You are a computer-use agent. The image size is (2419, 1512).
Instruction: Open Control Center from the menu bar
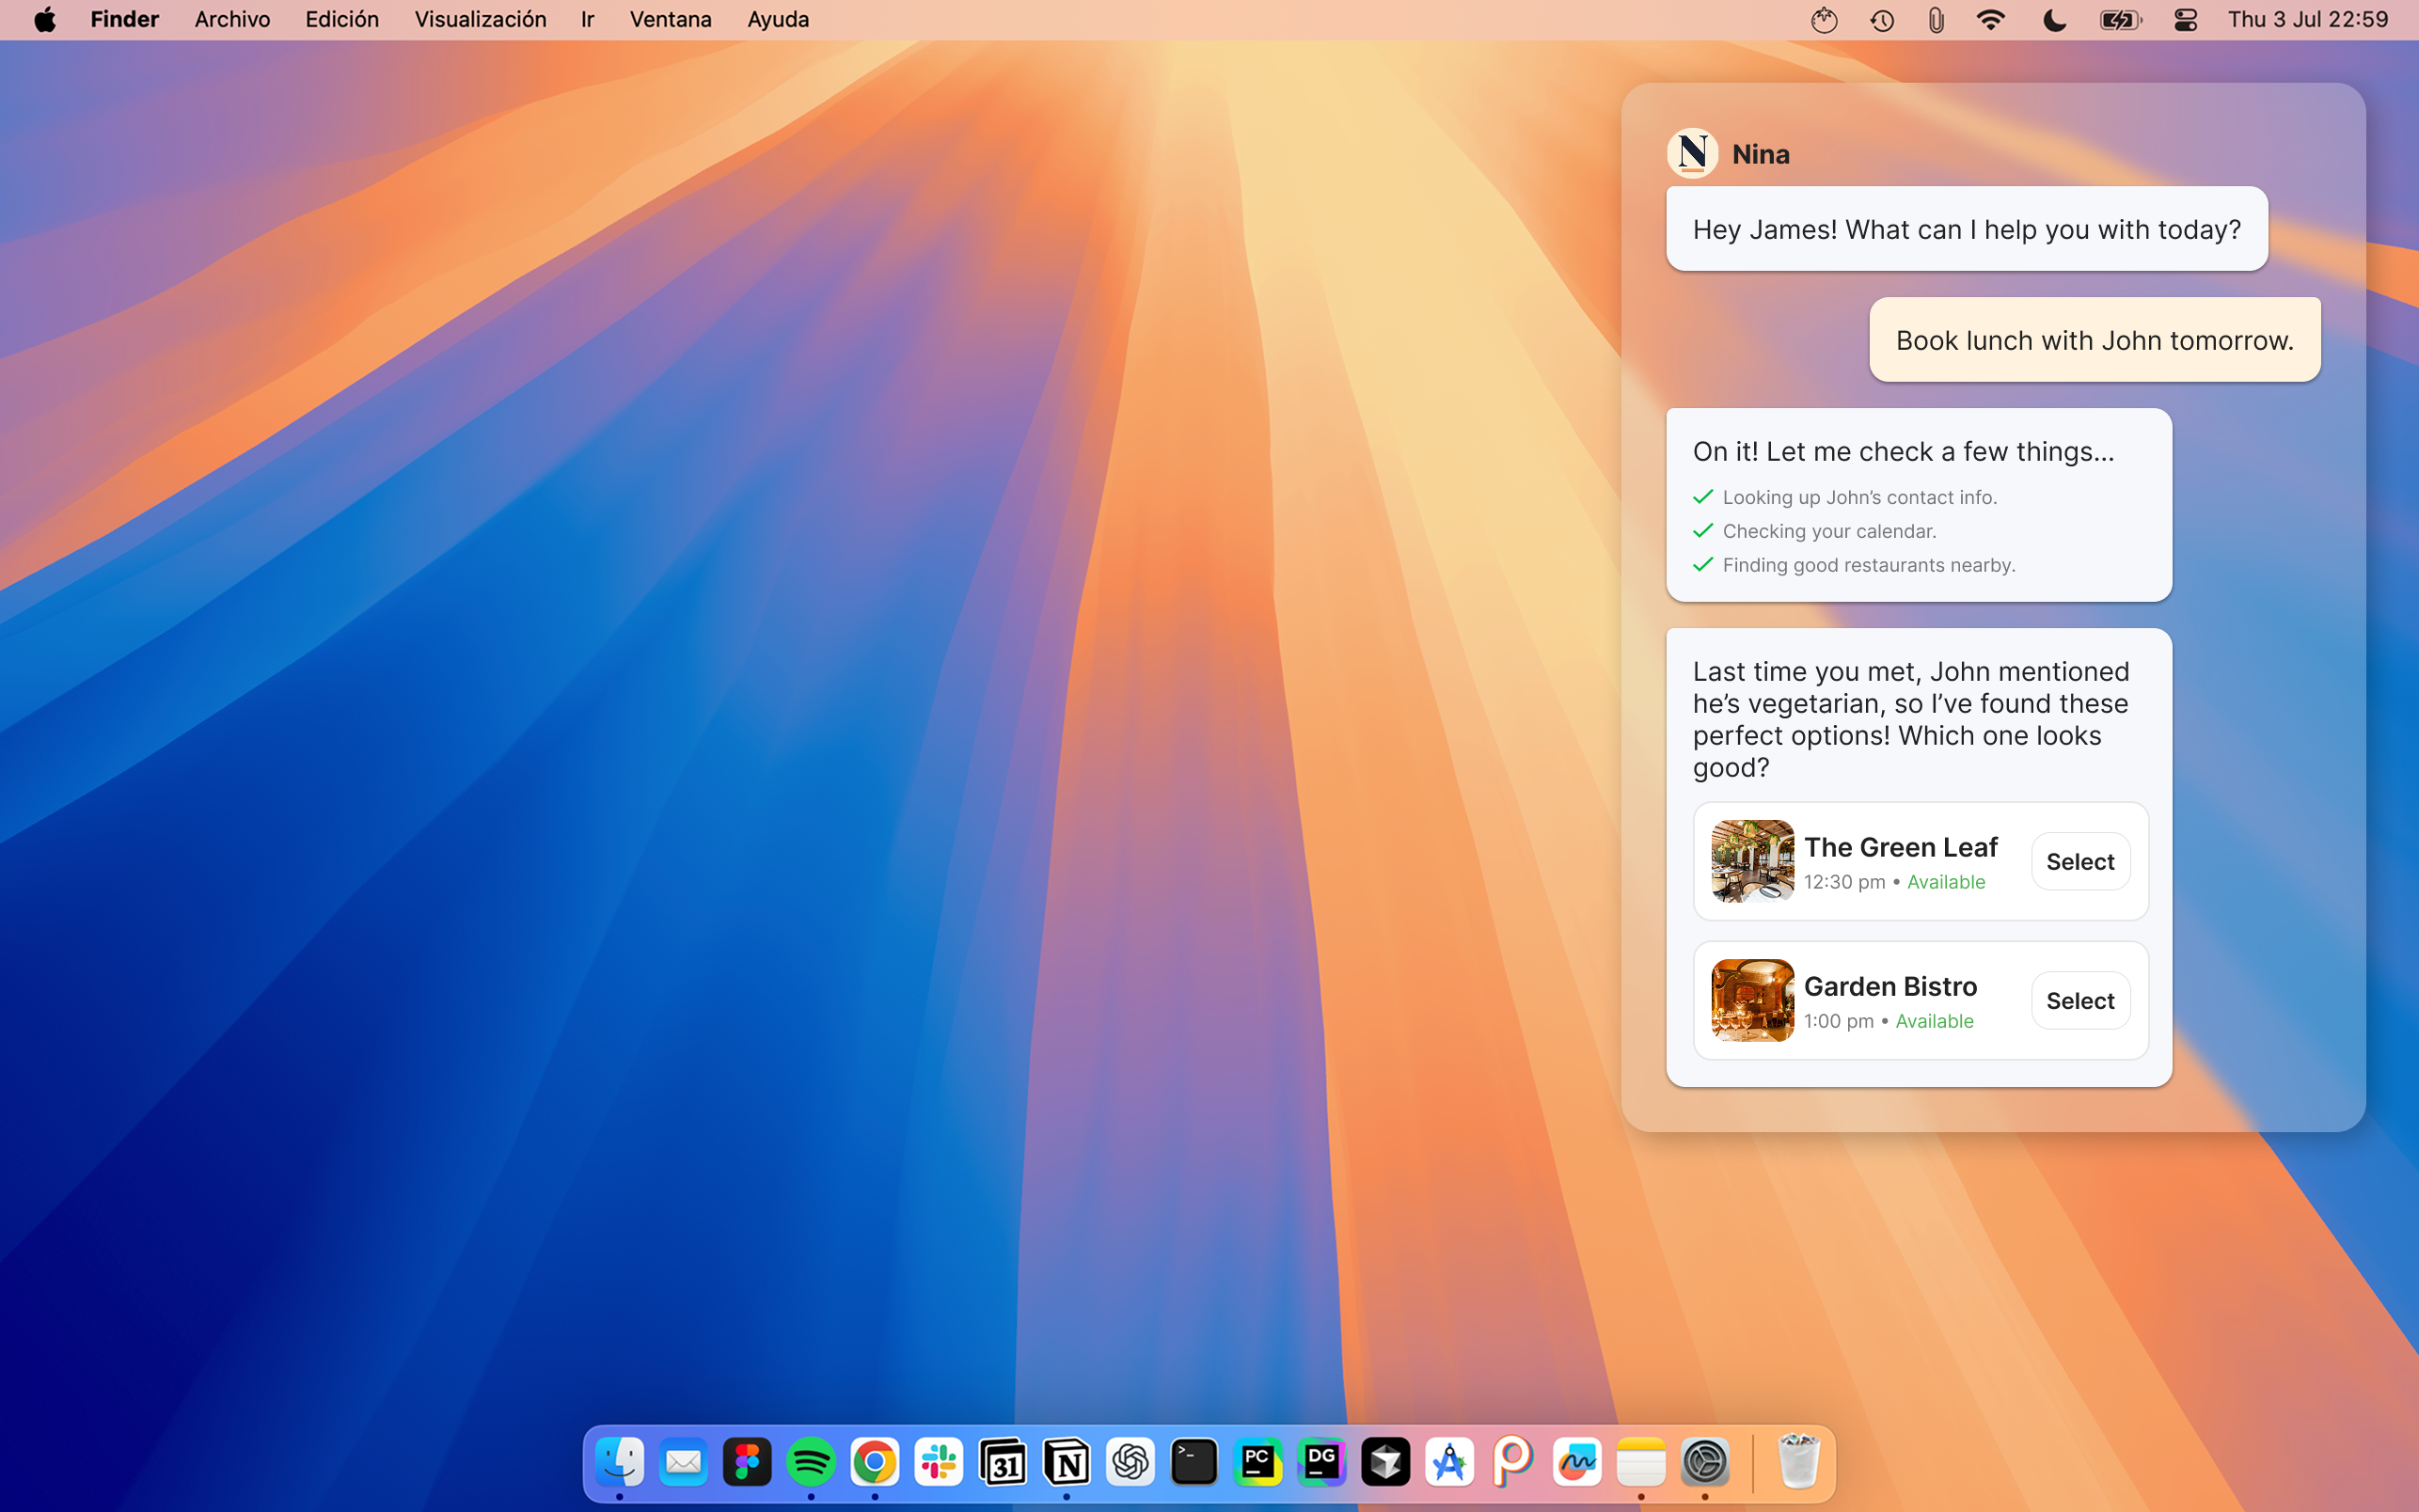(2185, 20)
